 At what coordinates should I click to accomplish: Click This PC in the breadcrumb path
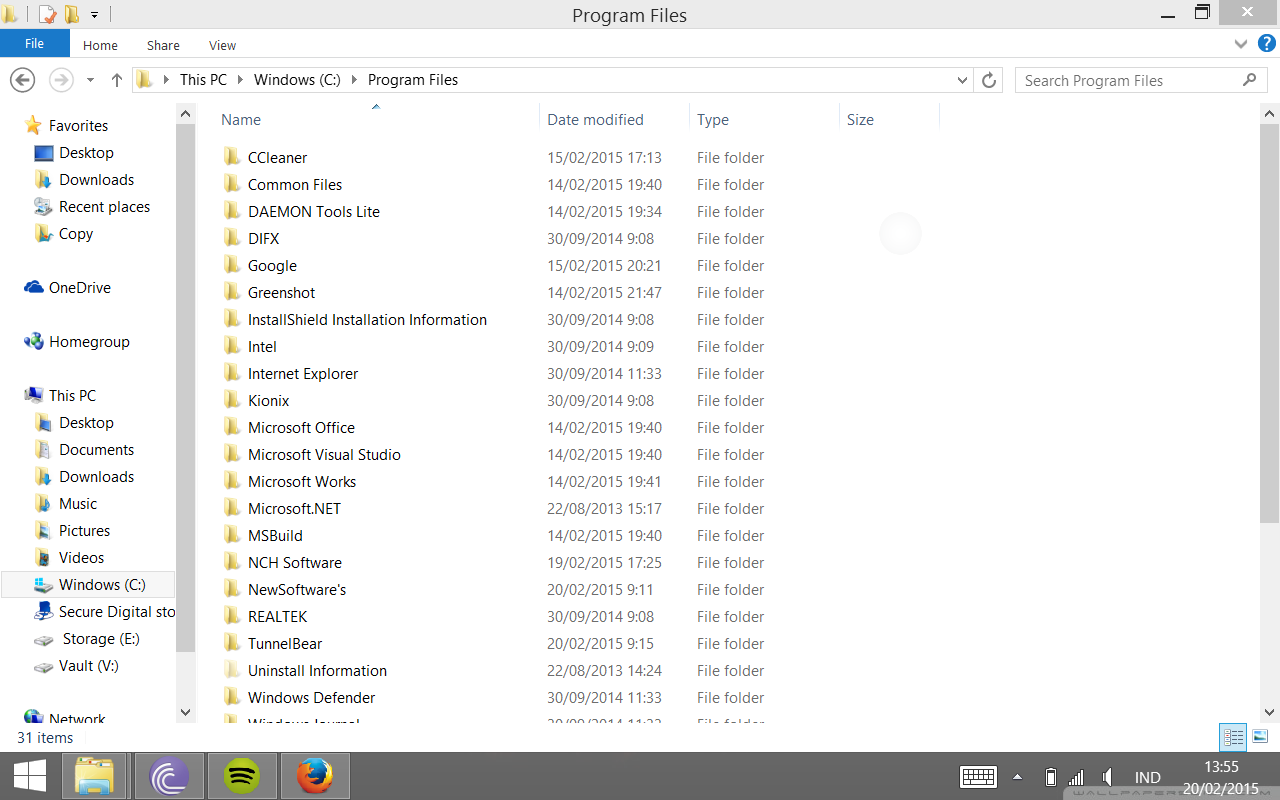(x=203, y=80)
